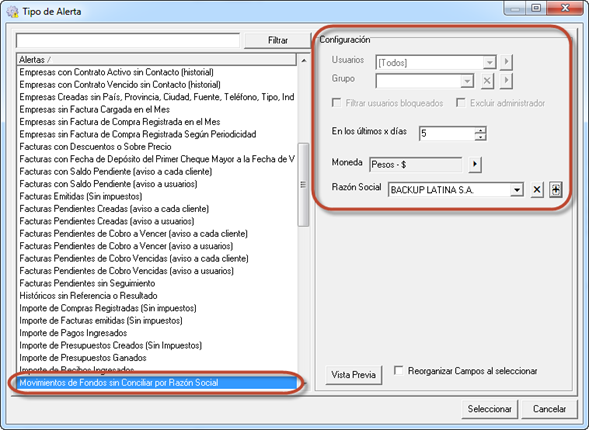Click the gear icon in title bar
The height and width of the screenshot is (430, 589).
click(x=12, y=12)
